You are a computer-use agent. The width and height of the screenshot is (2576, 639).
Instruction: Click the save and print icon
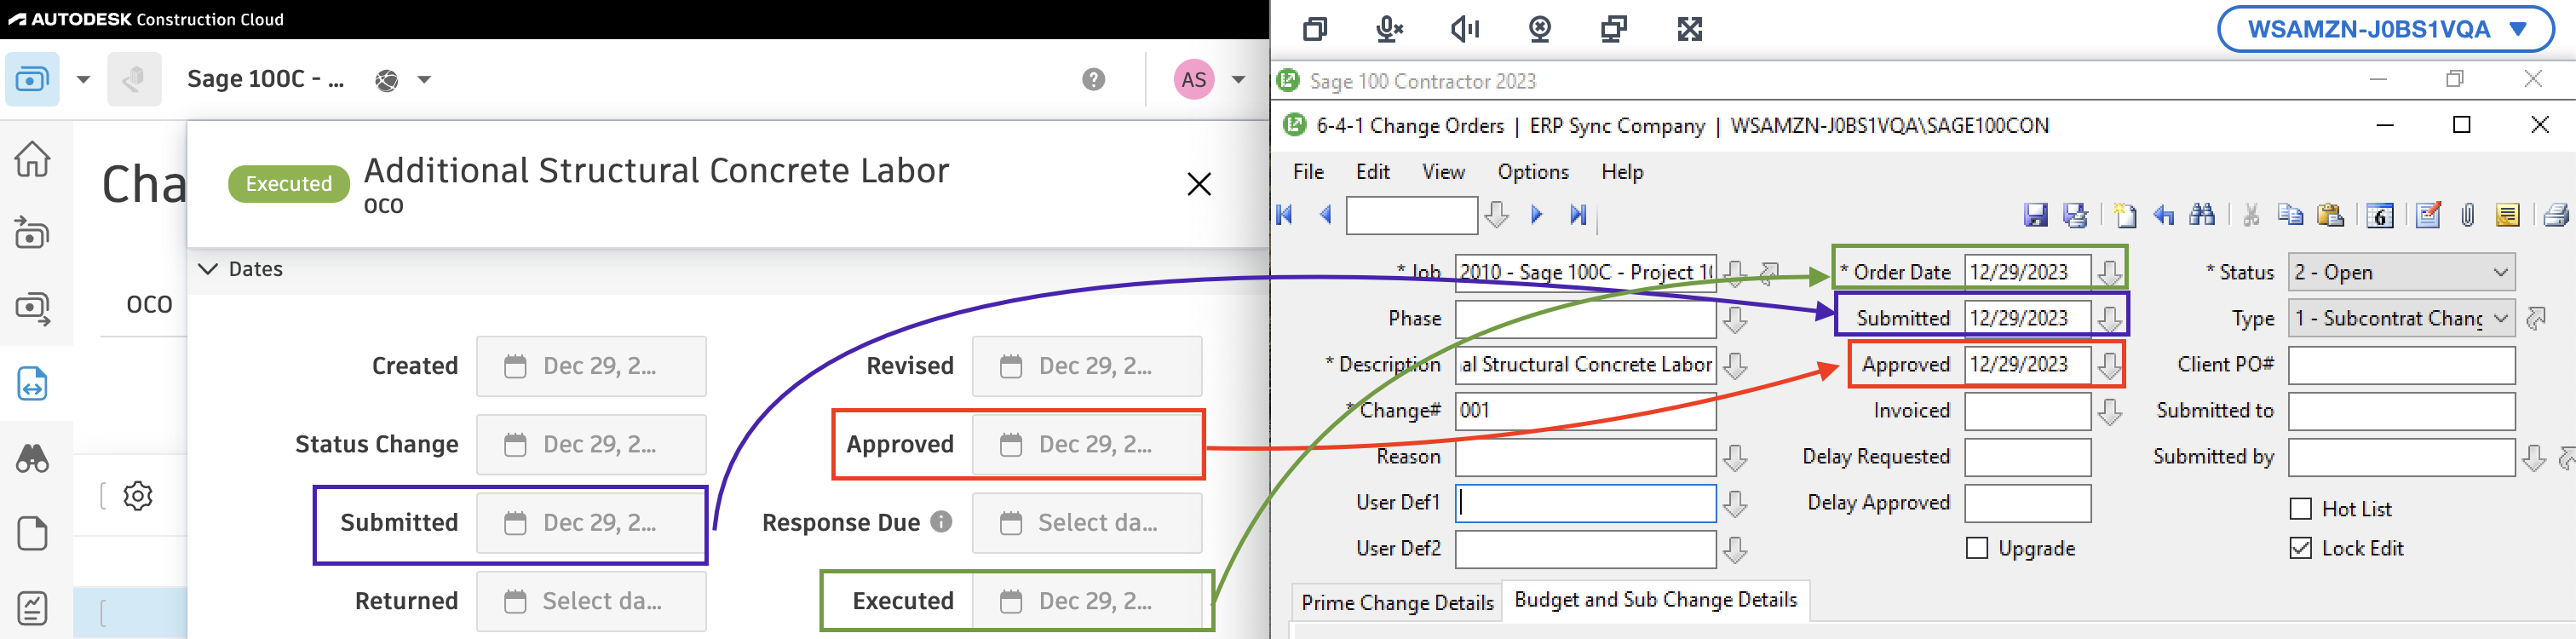[2075, 215]
